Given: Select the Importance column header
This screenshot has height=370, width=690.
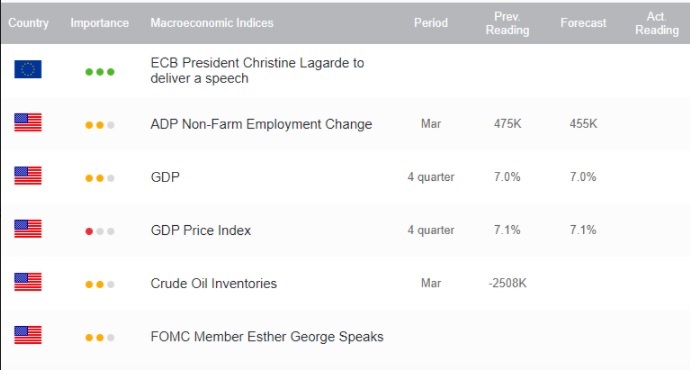Looking at the screenshot, I should point(99,23).
